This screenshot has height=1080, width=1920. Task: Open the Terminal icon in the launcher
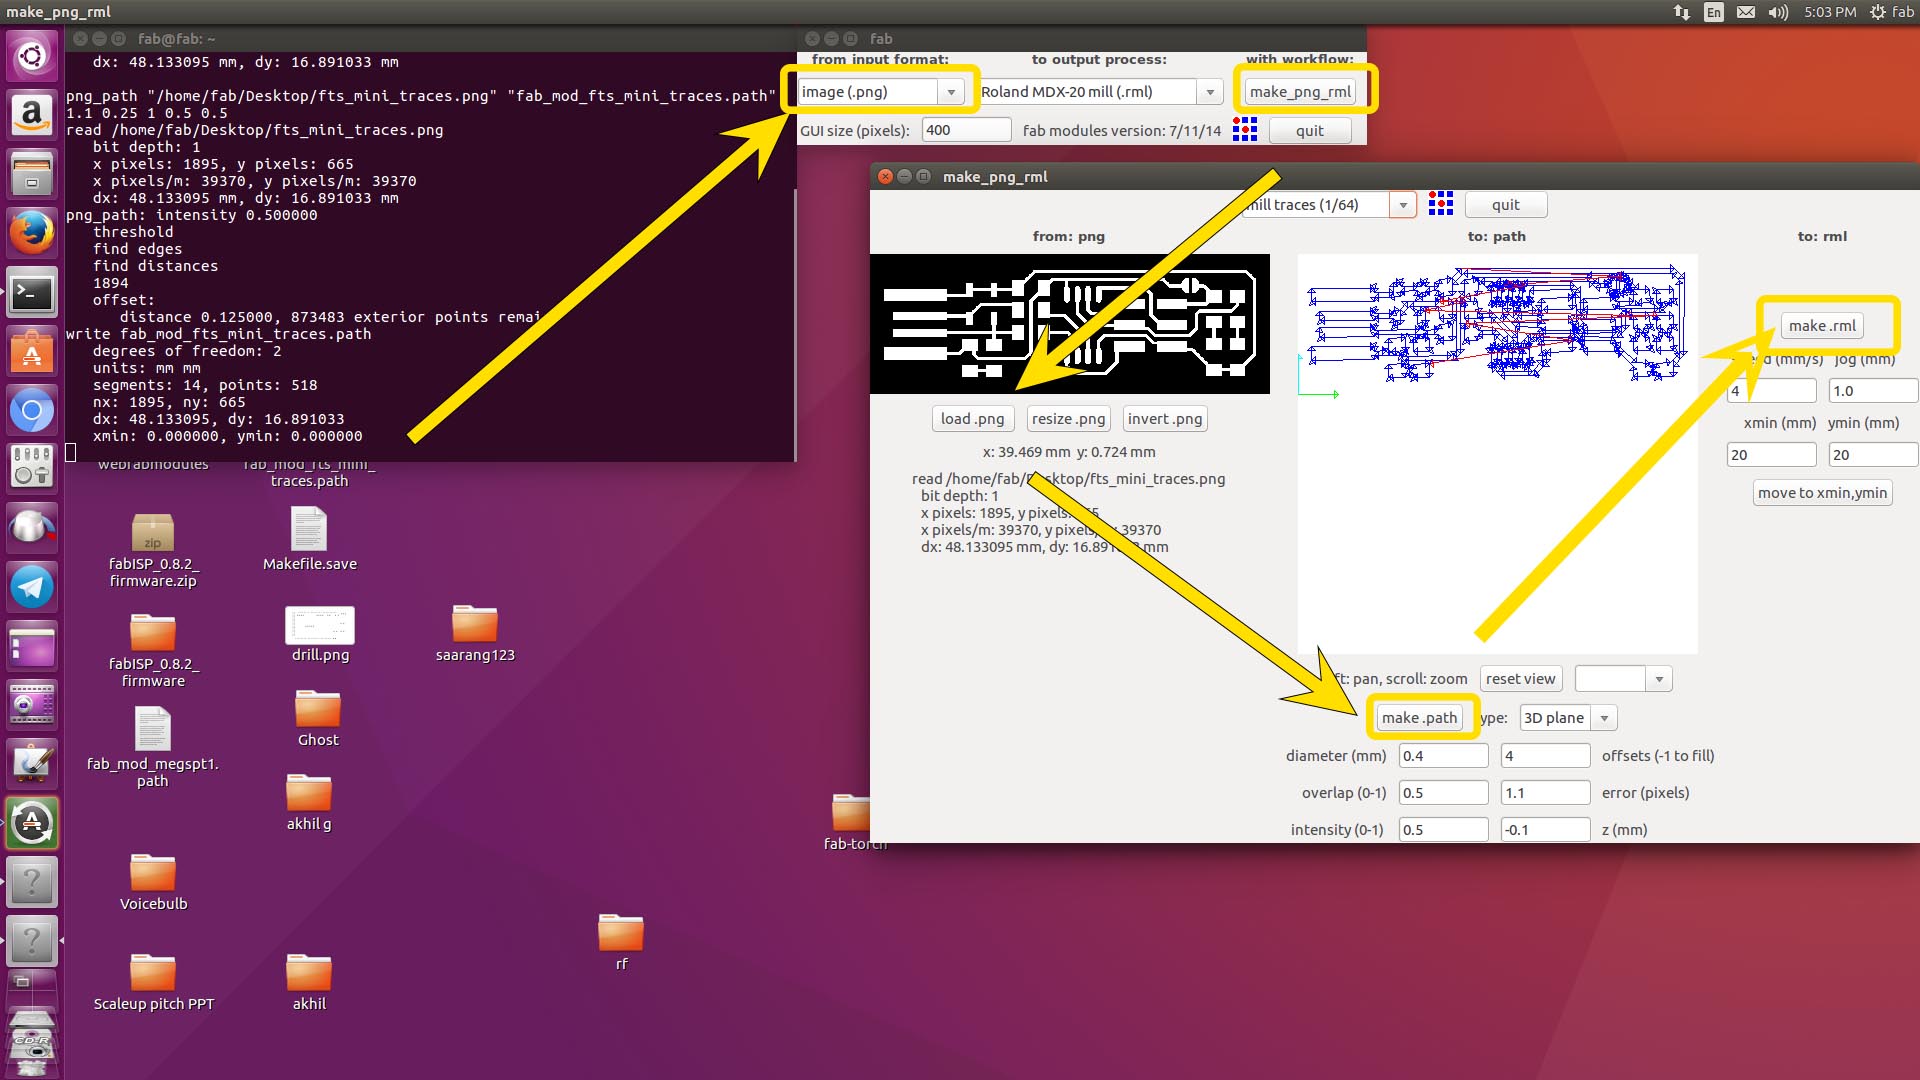click(x=32, y=293)
